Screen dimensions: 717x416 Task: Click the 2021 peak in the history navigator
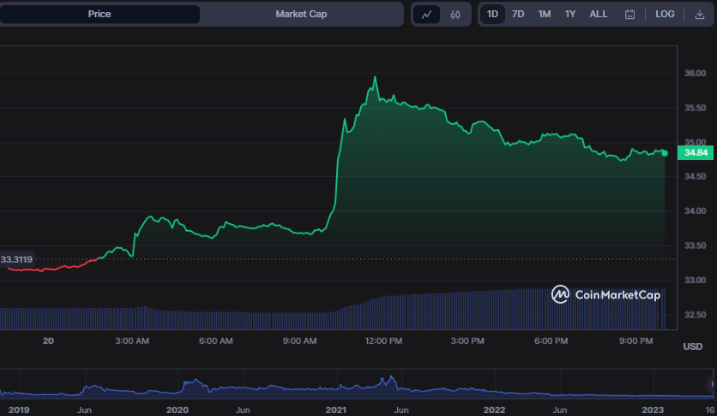[x=391, y=379]
